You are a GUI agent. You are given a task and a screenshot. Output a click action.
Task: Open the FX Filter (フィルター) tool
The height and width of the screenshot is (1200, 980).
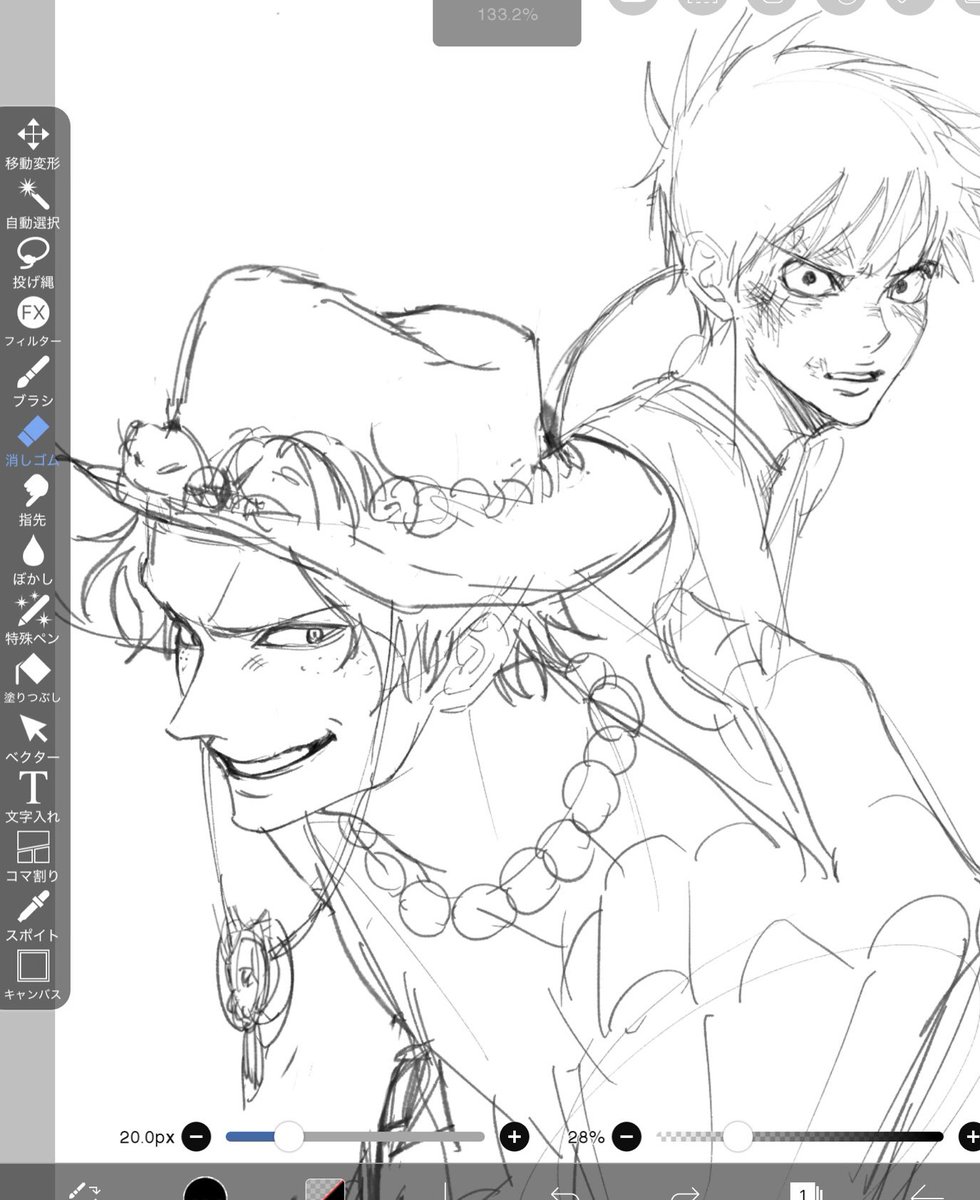pyautogui.click(x=33, y=323)
